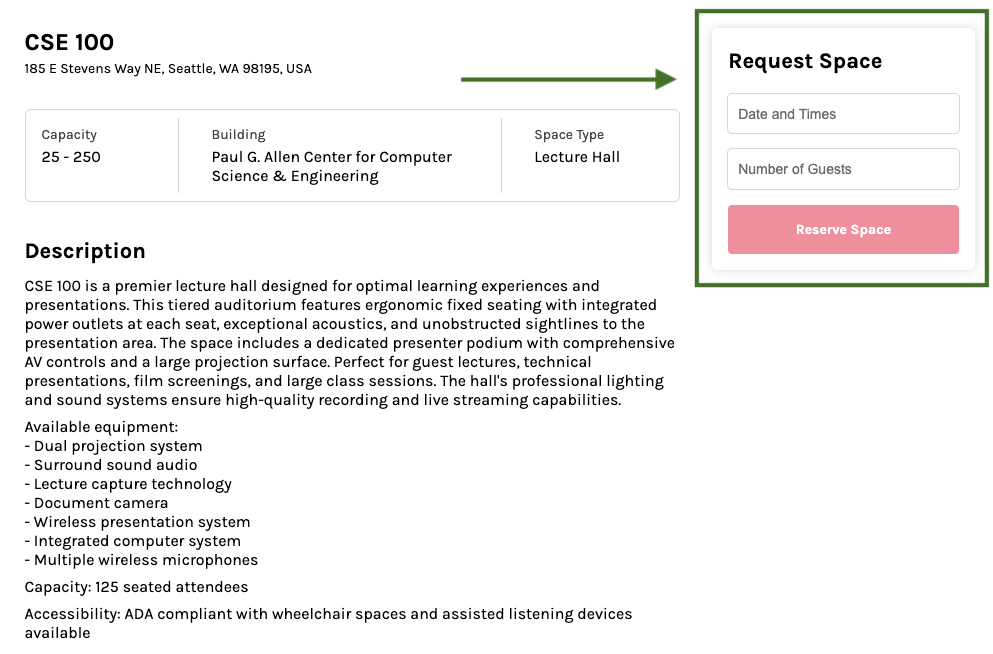Click the Surround sound audio equipment entry
Screen dimensions: 993x654
coord(110,464)
